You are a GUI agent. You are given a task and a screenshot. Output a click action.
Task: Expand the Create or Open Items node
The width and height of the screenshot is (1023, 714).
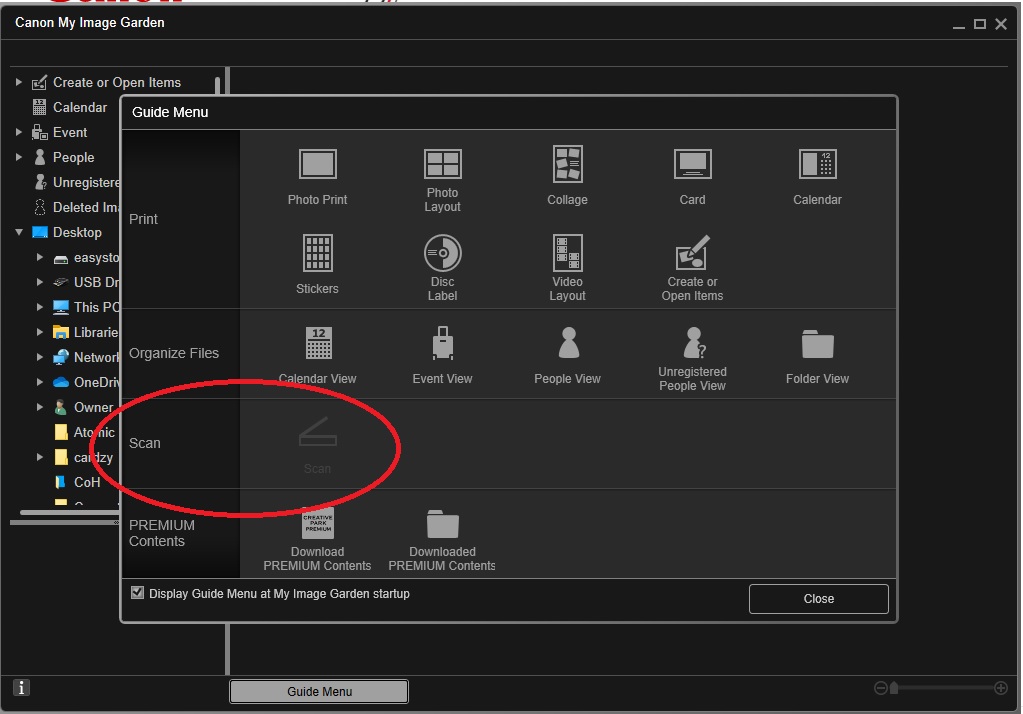point(19,82)
